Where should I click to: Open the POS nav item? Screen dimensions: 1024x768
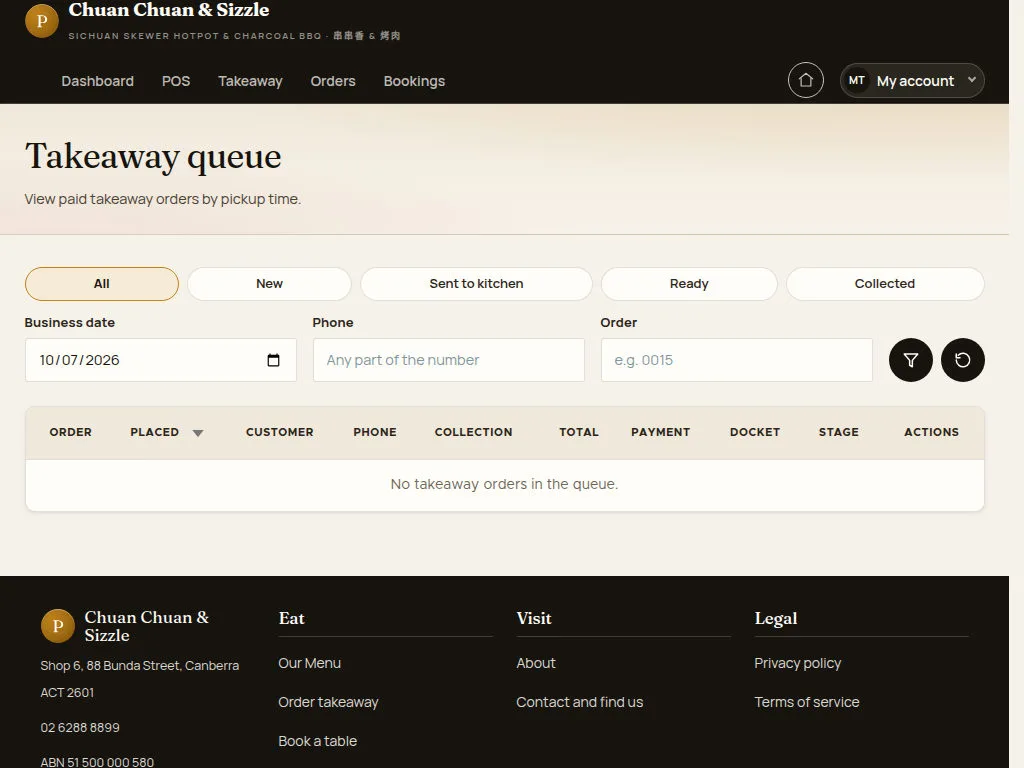point(176,81)
